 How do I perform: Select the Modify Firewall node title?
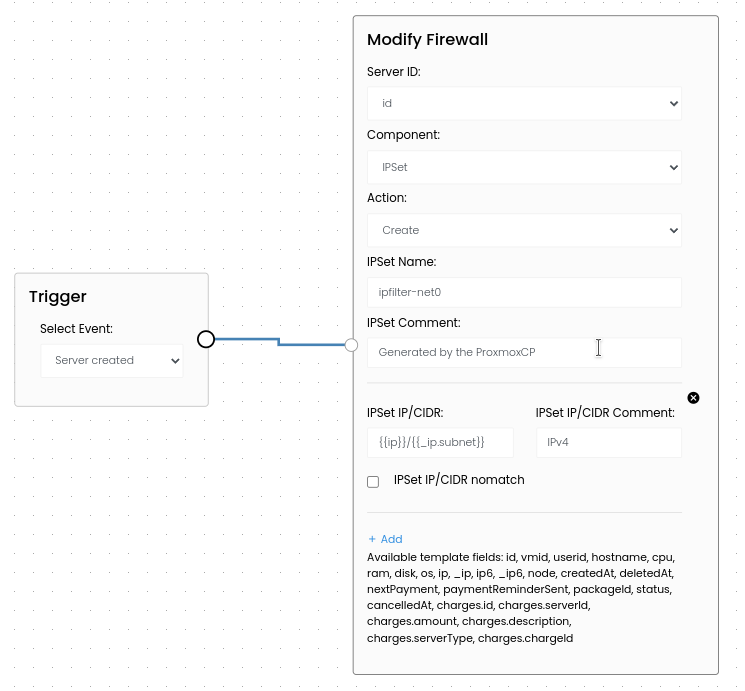[x=427, y=40]
